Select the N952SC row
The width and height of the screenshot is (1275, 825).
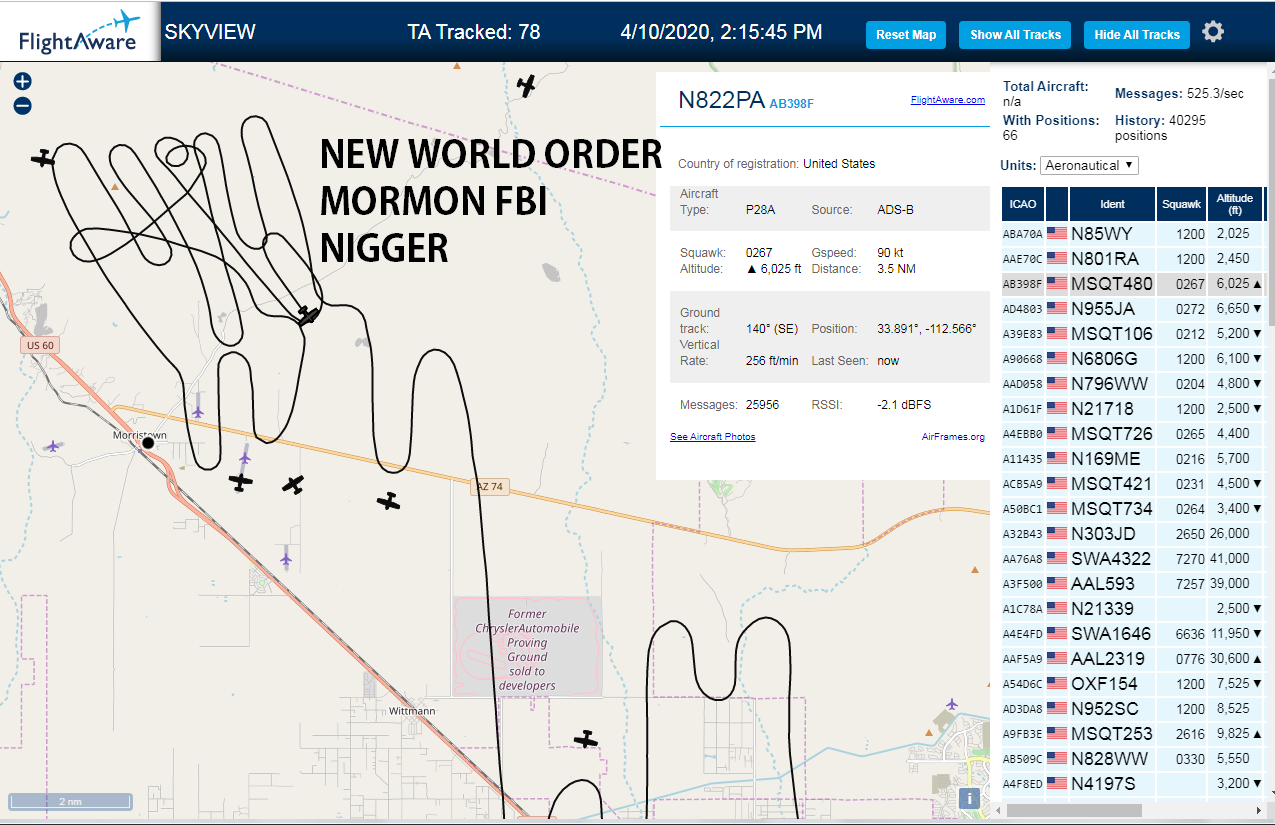click(x=1133, y=709)
